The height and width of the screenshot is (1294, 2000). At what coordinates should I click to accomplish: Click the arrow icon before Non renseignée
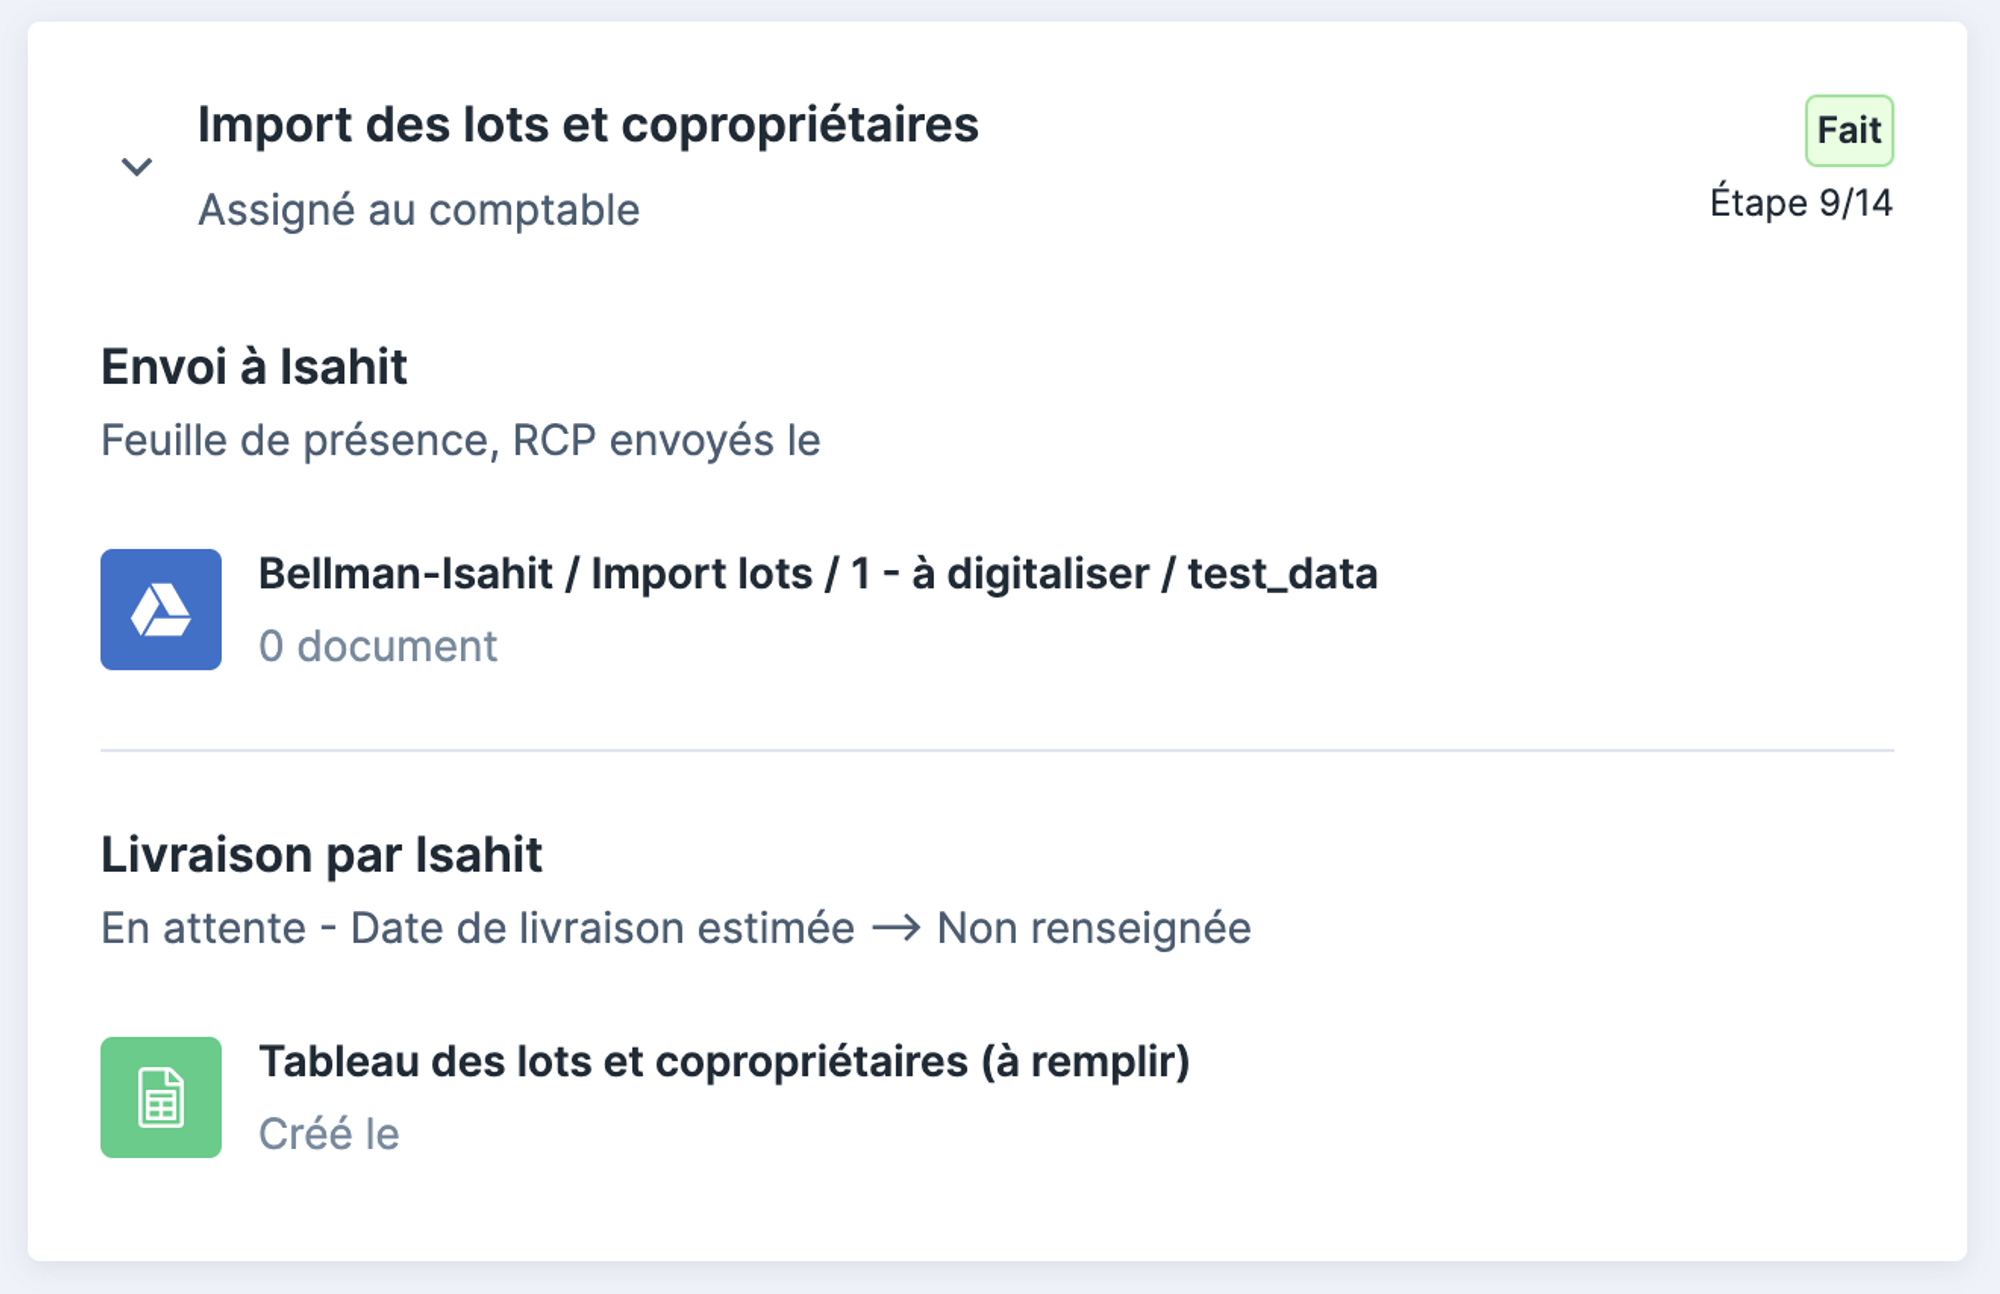coord(896,929)
